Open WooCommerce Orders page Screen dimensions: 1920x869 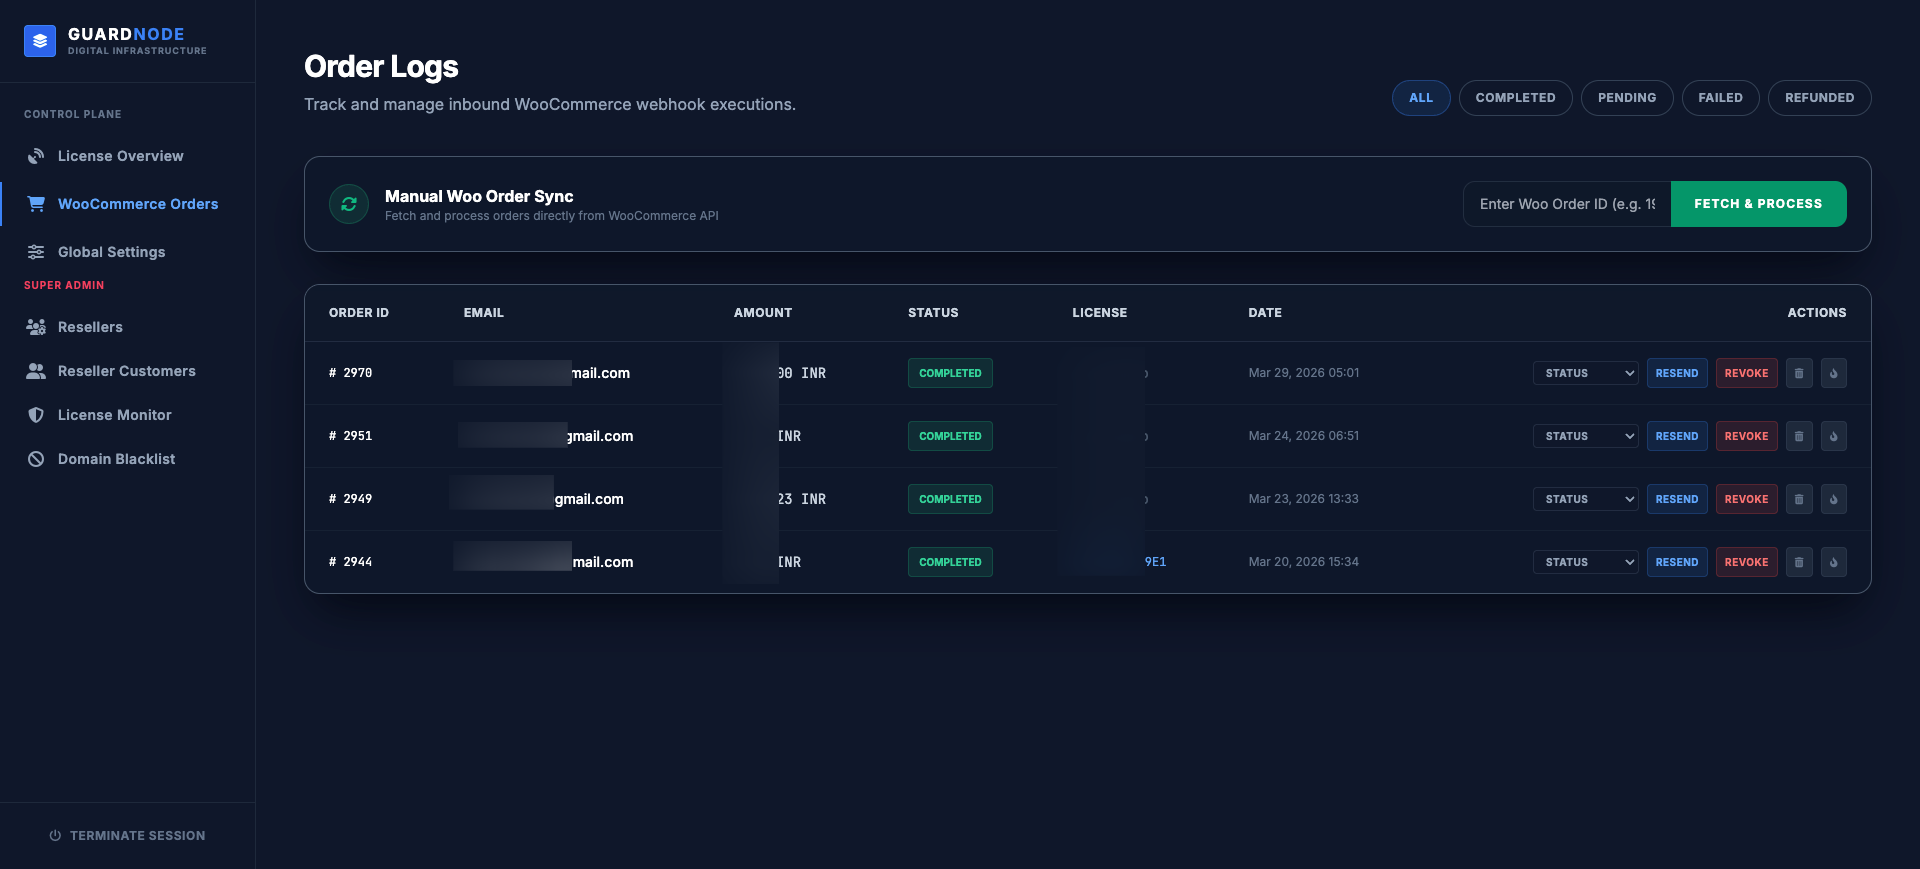tap(138, 204)
